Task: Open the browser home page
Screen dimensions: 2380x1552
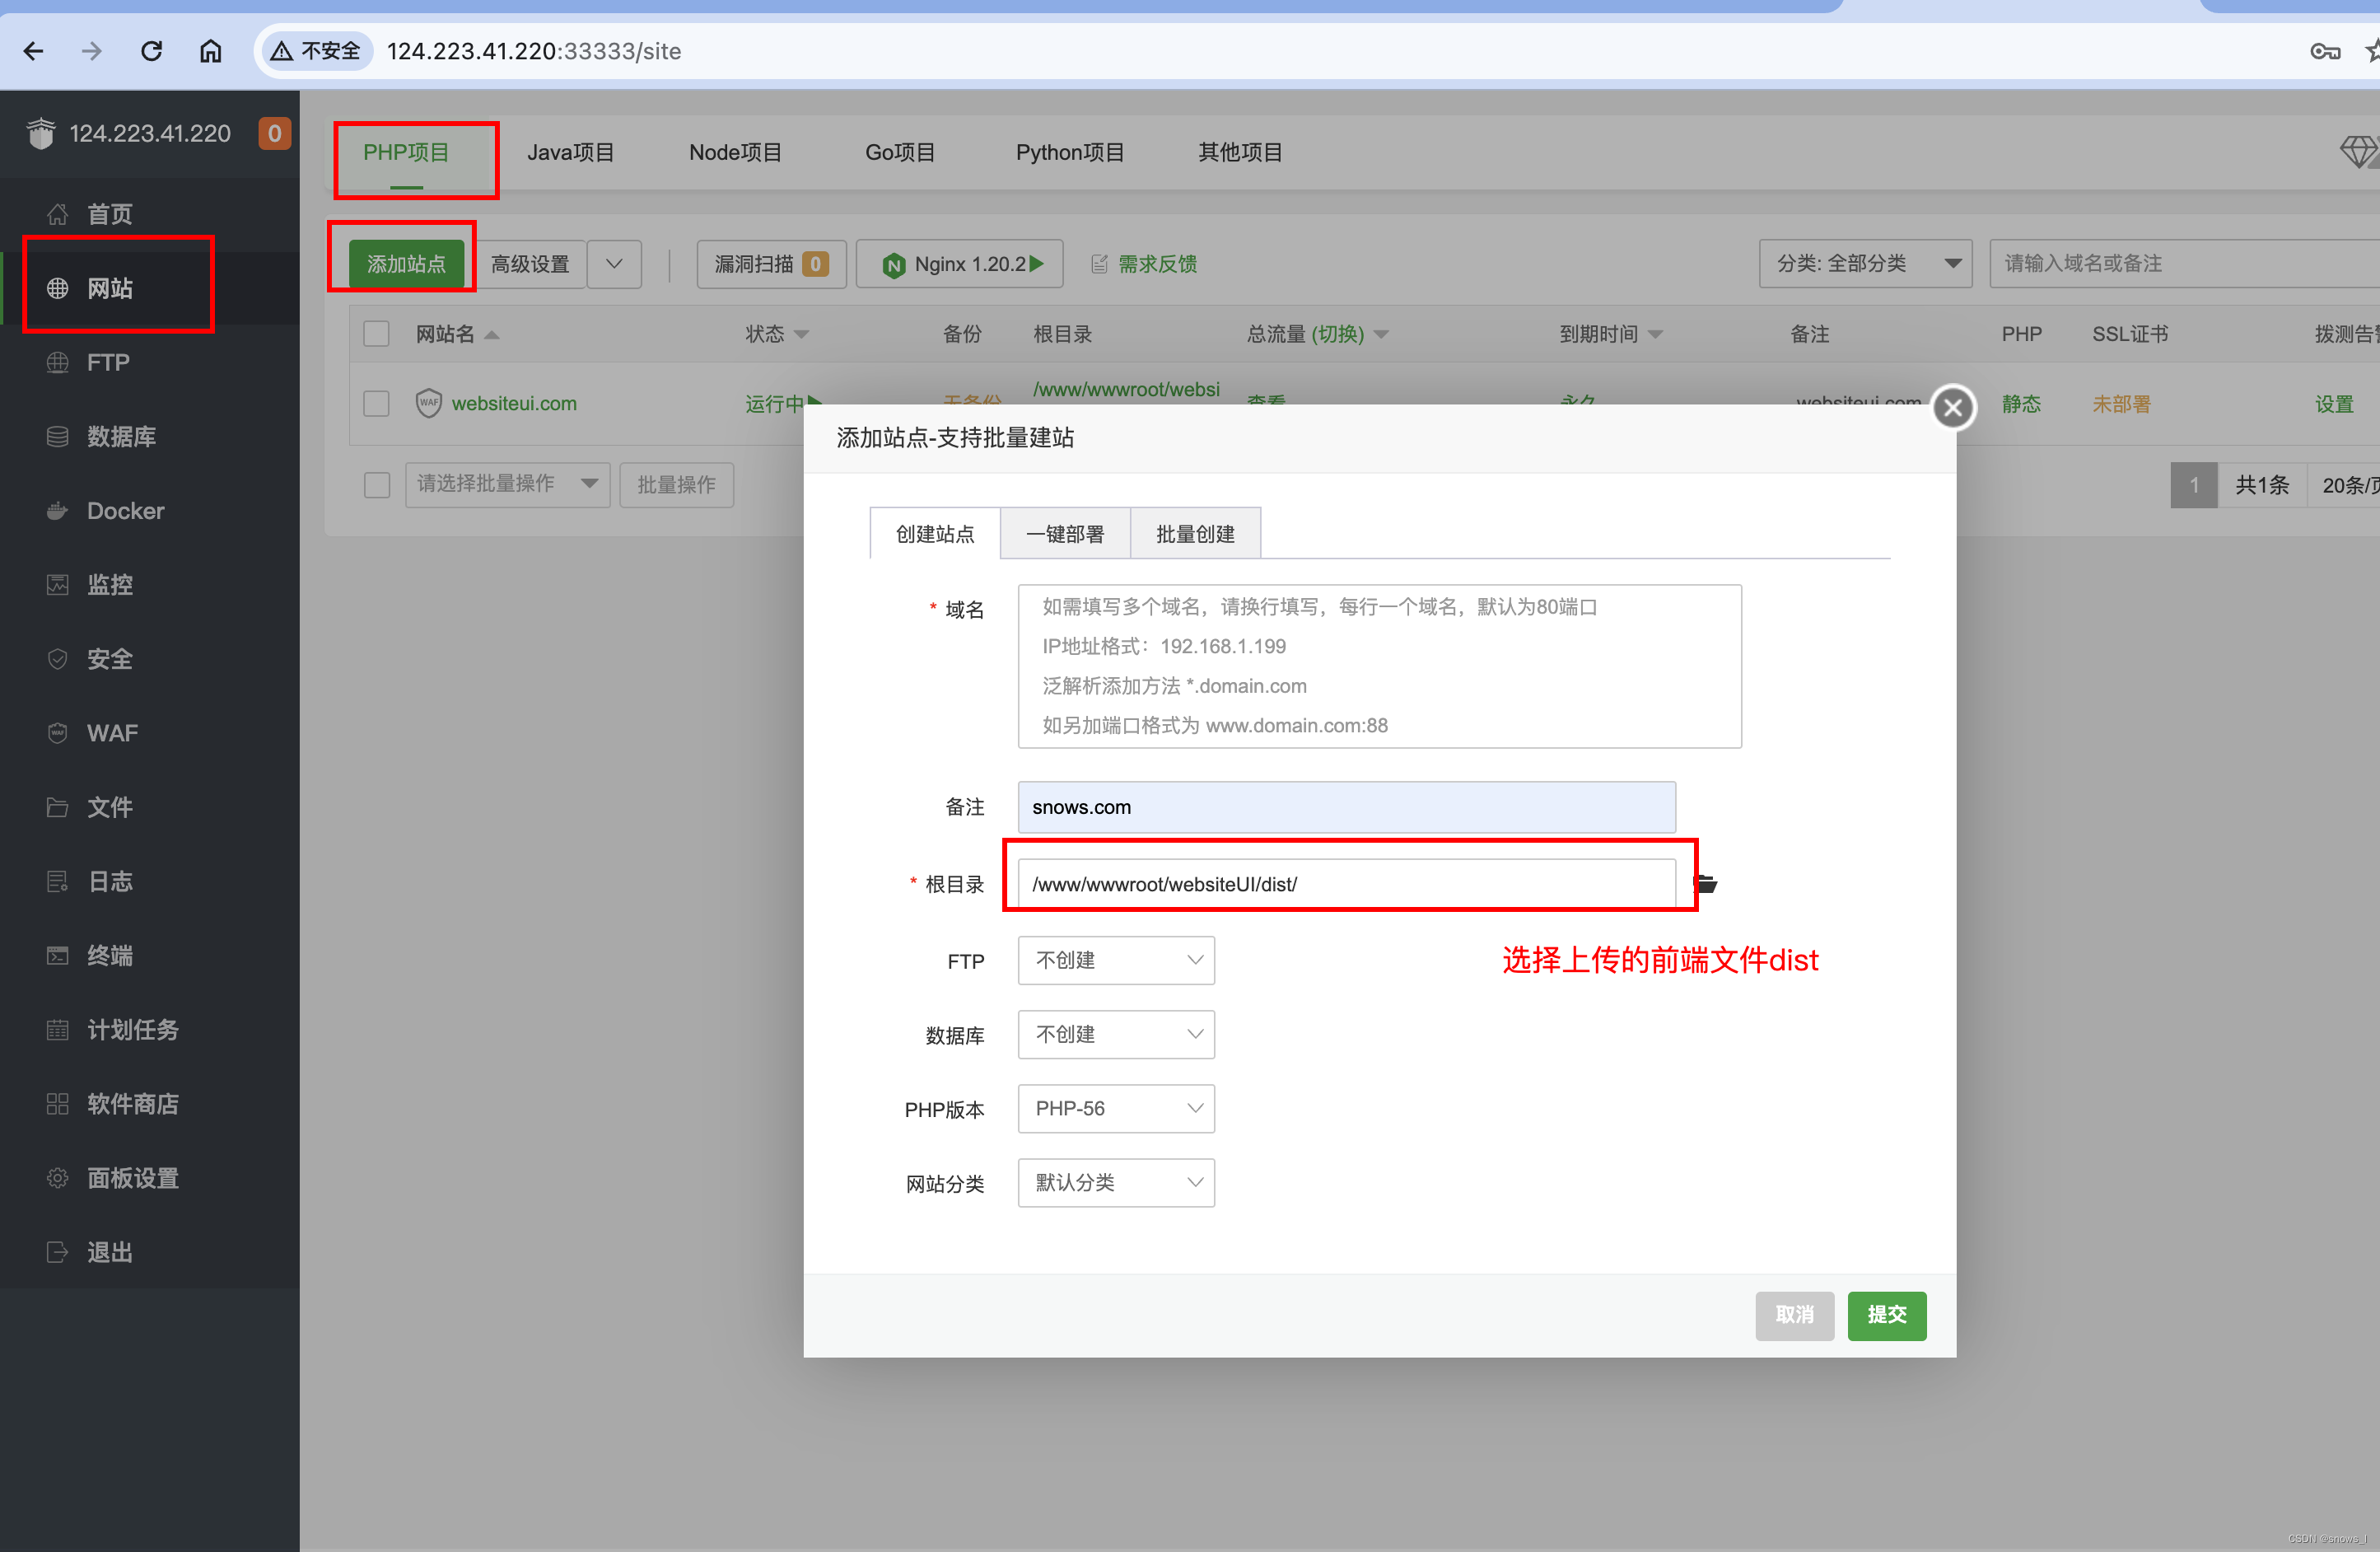Action: [210, 51]
